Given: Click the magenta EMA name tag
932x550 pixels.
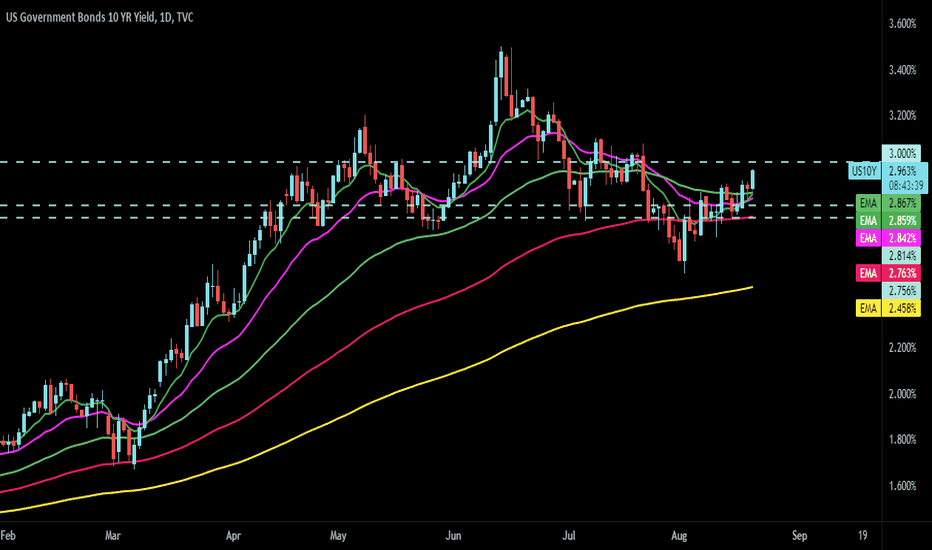Looking at the screenshot, I should (868, 238).
